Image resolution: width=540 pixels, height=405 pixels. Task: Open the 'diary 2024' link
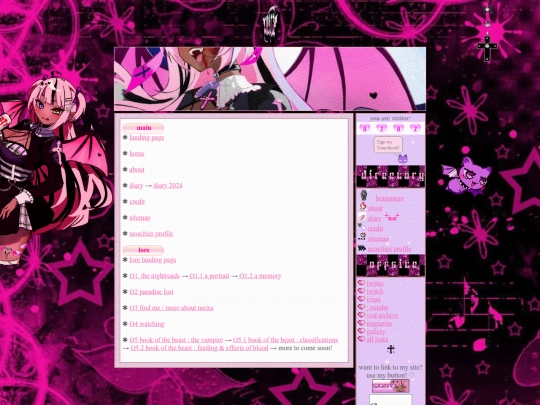coord(168,186)
